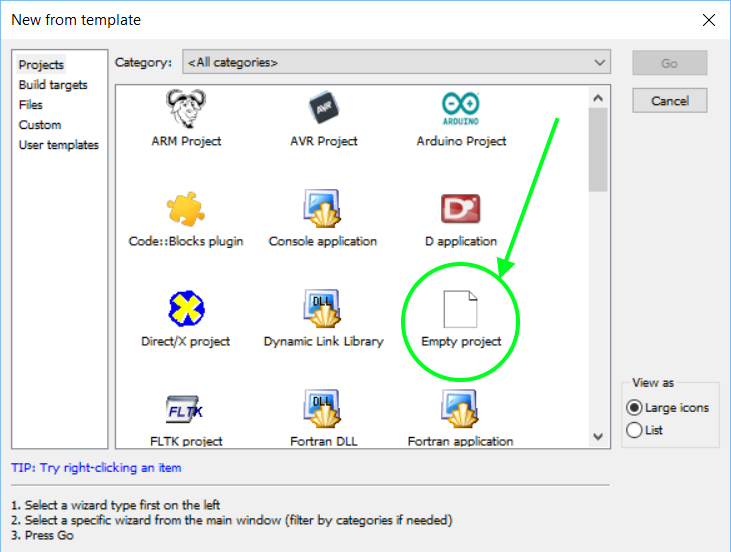731x552 pixels.
Task: Select the Code::Blocks plugin puzzle icon
Action: (x=186, y=209)
